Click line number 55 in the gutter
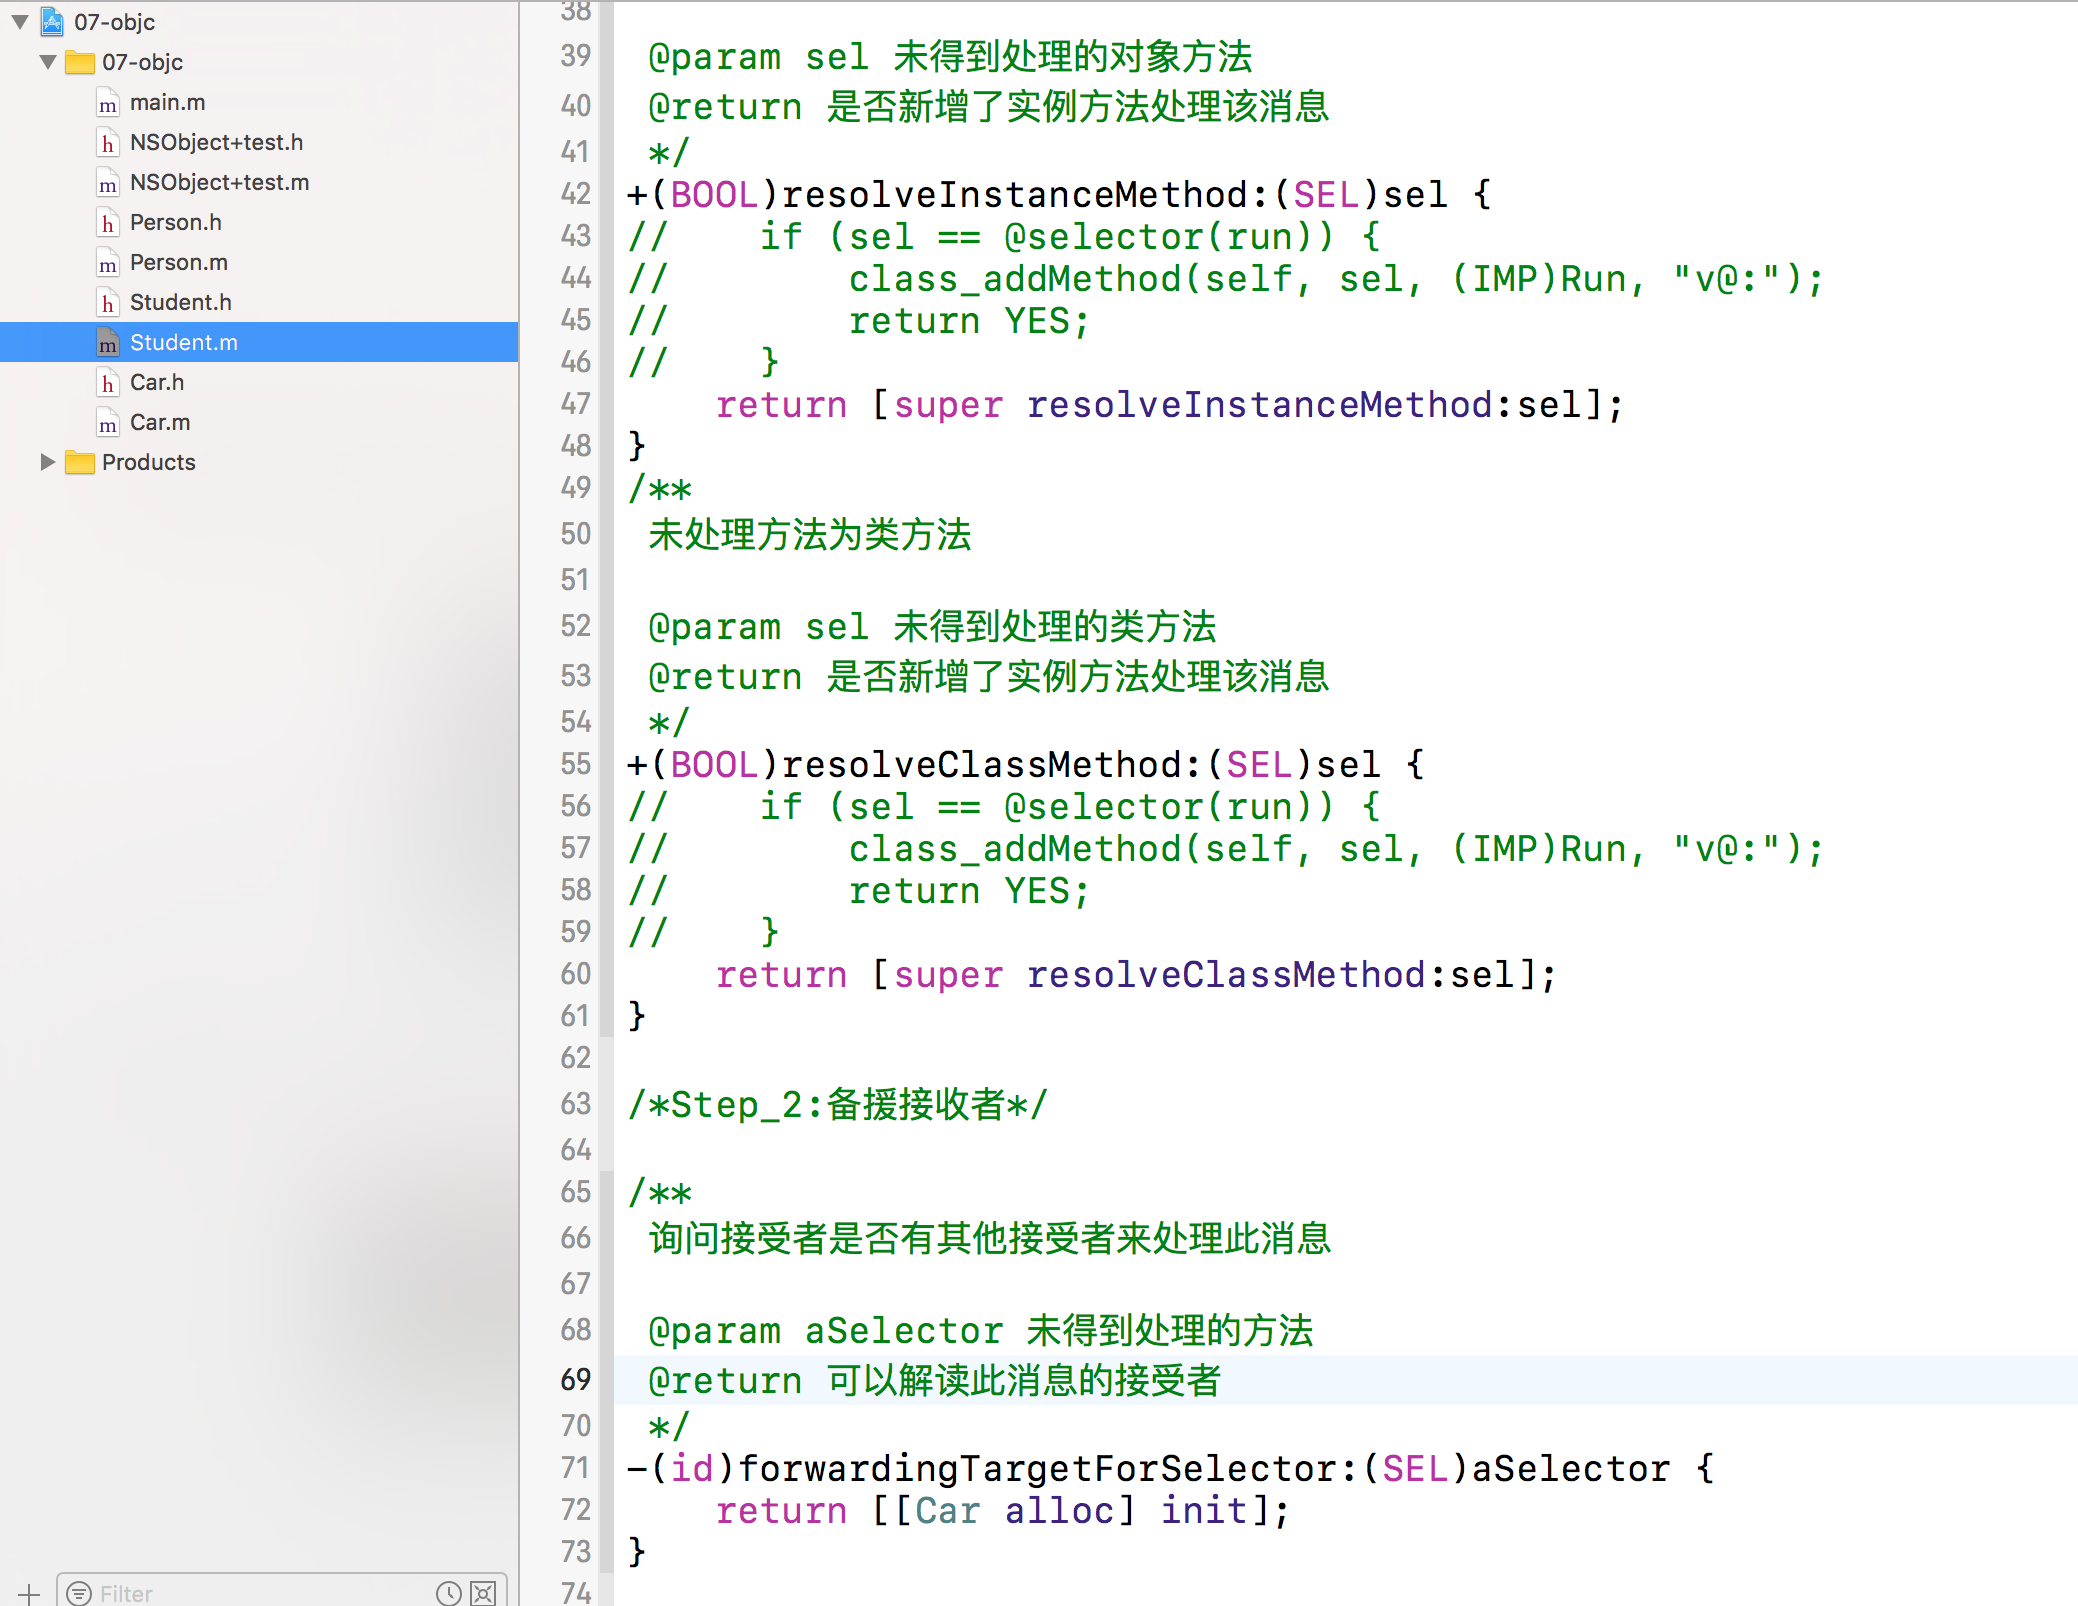 pos(575,765)
